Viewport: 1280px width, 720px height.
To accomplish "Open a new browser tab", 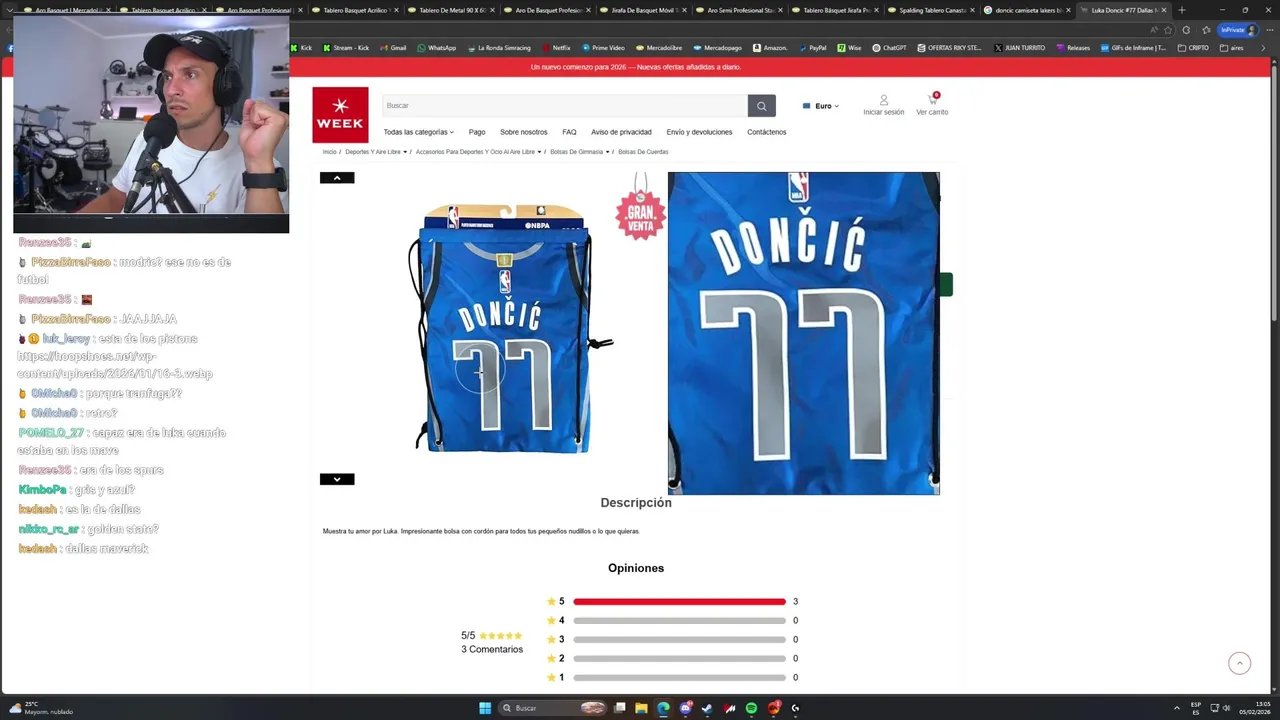I will [x=1182, y=10].
